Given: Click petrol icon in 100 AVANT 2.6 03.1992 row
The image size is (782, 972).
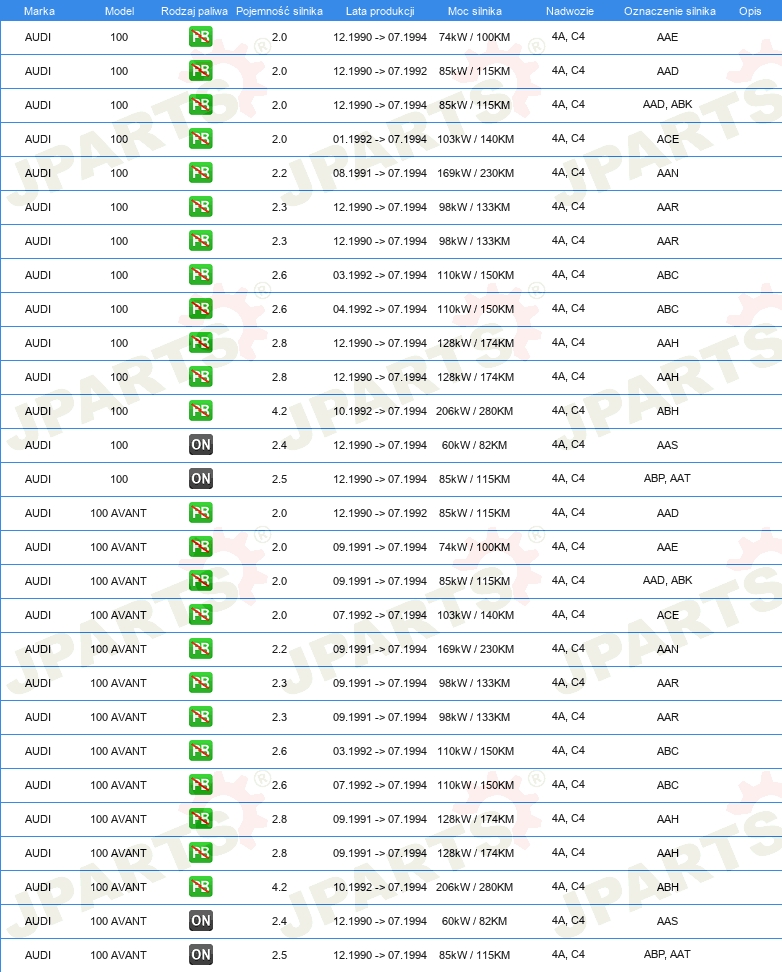Looking at the screenshot, I should pyautogui.click(x=200, y=751).
